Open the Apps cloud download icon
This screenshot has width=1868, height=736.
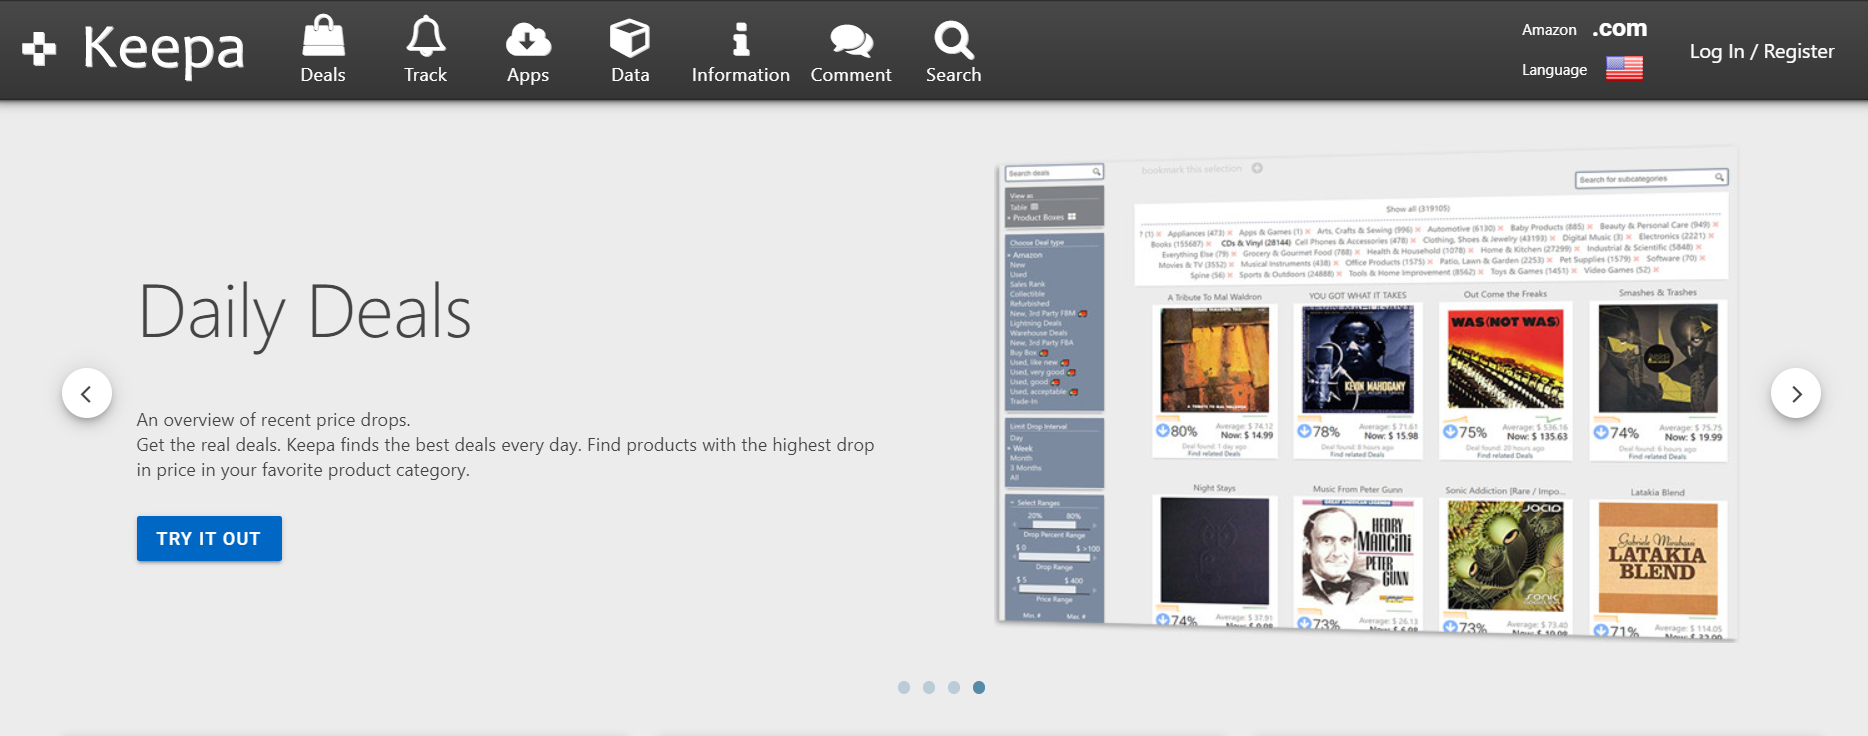(x=528, y=50)
